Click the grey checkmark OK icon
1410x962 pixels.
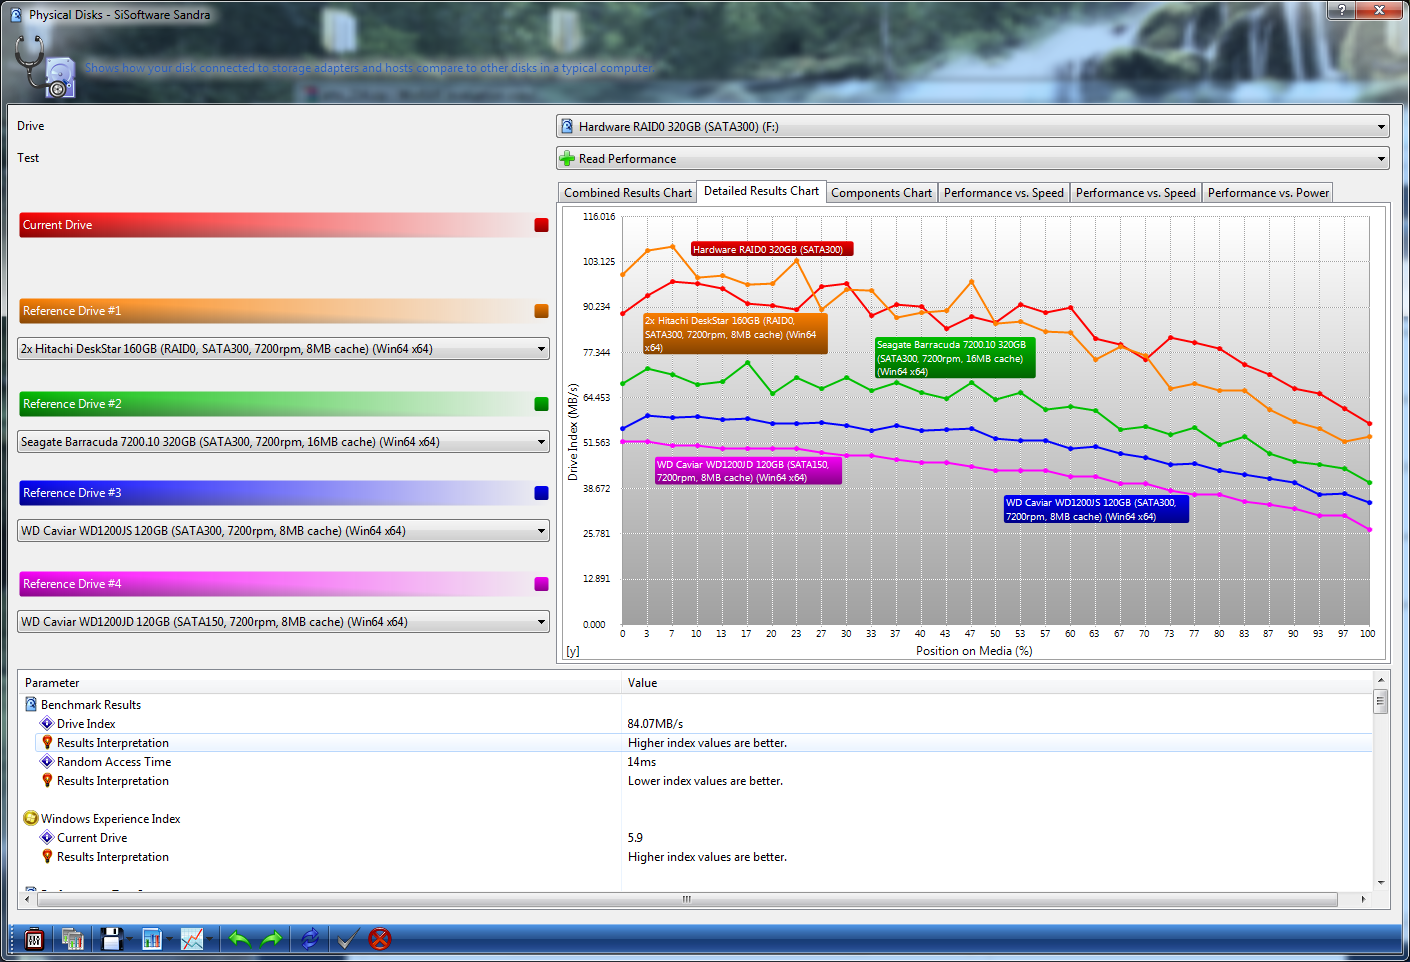pyautogui.click(x=347, y=939)
